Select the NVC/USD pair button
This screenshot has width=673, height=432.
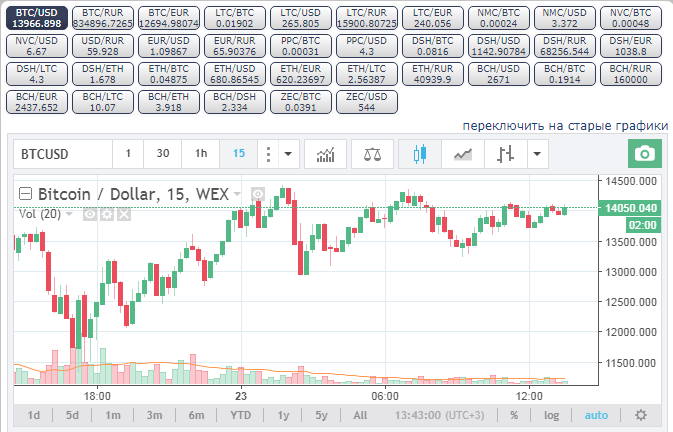pyautogui.click(x=36, y=46)
